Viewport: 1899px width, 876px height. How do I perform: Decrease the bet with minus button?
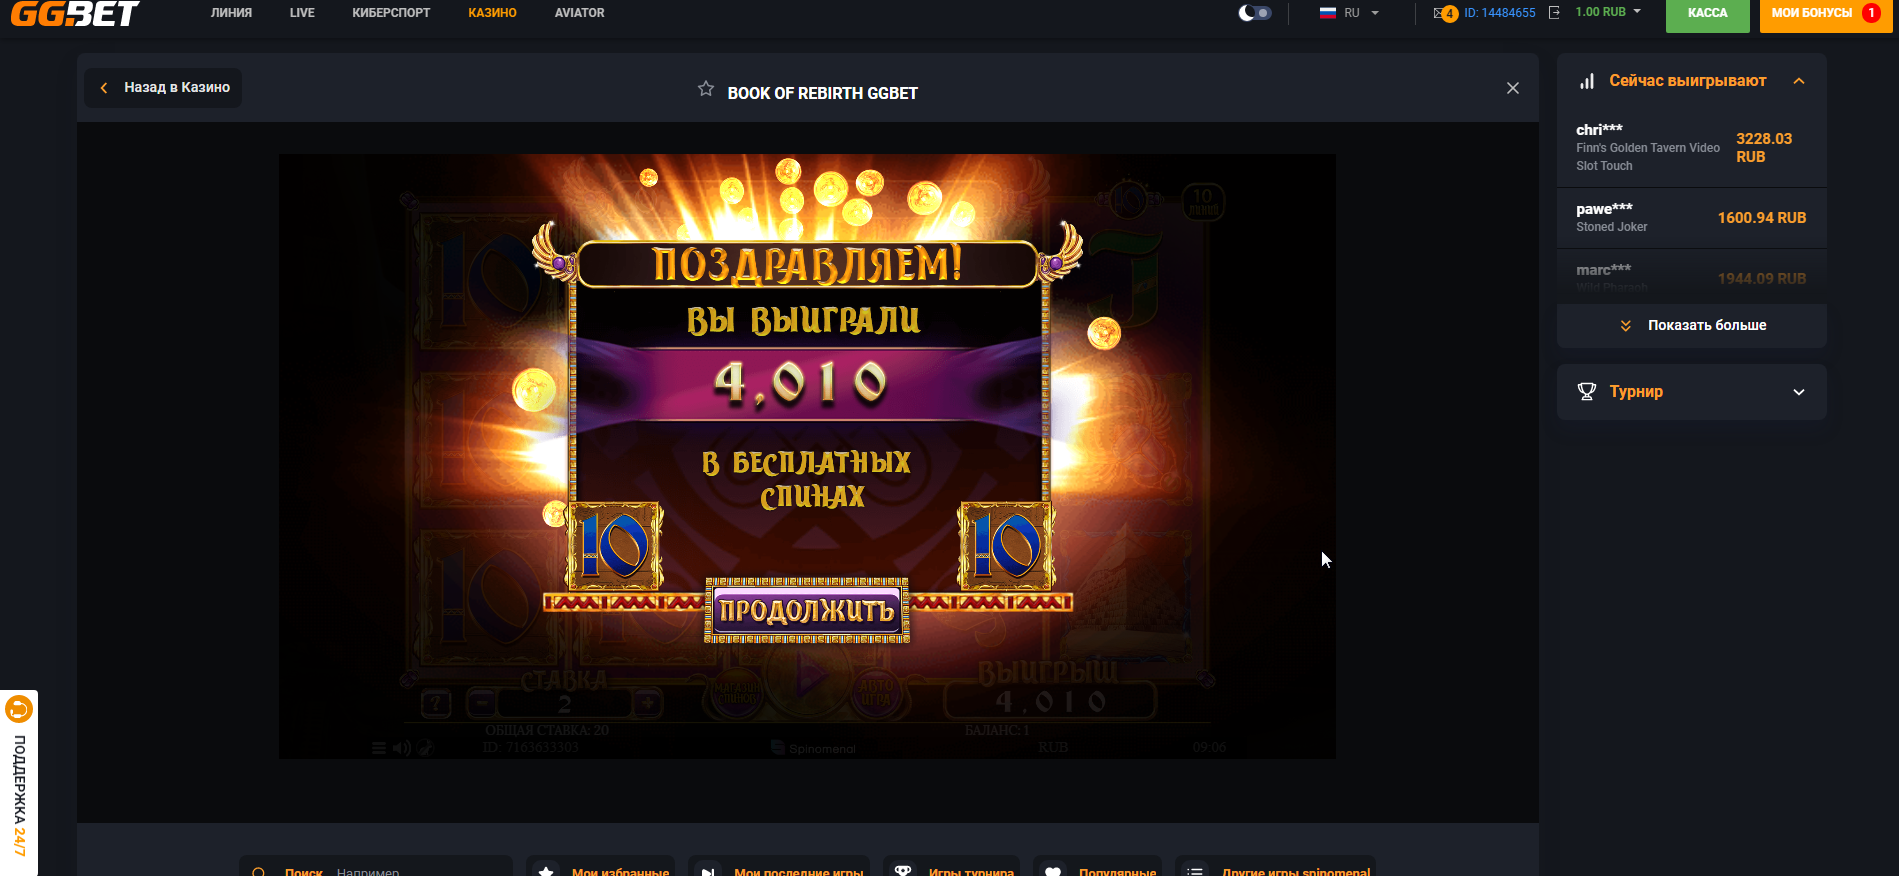point(482,703)
